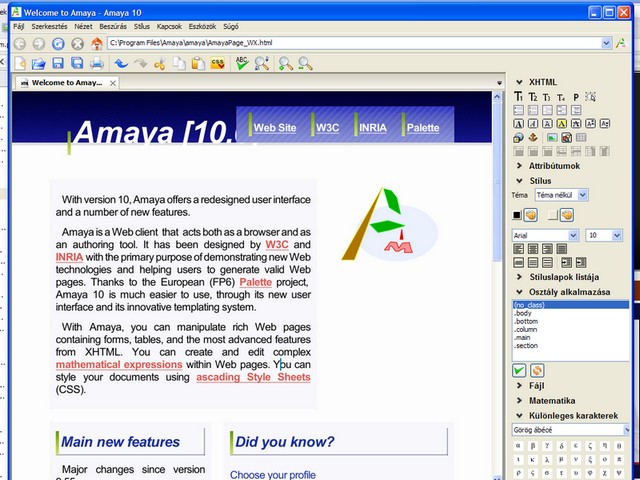Collapse the XHTML panel section

[x=519, y=82]
